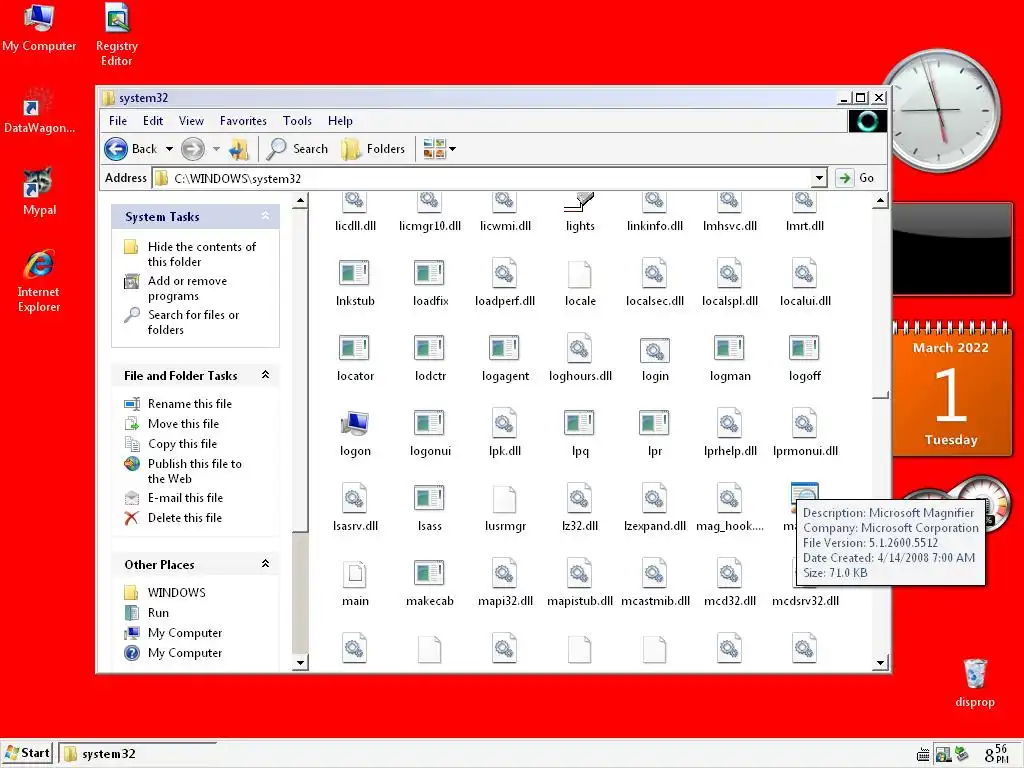
Task: Click the Start button
Action: 27,753
